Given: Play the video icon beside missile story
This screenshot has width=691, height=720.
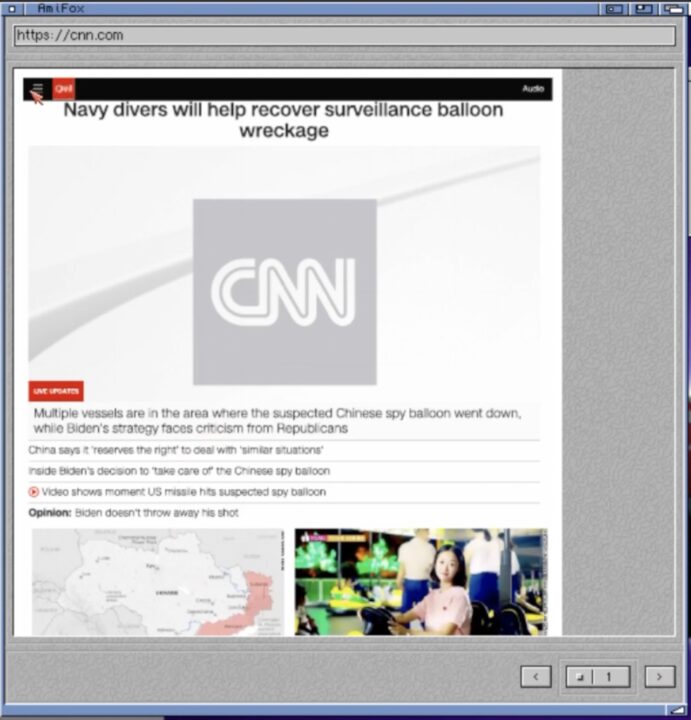Looking at the screenshot, I should (x=34, y=492).
